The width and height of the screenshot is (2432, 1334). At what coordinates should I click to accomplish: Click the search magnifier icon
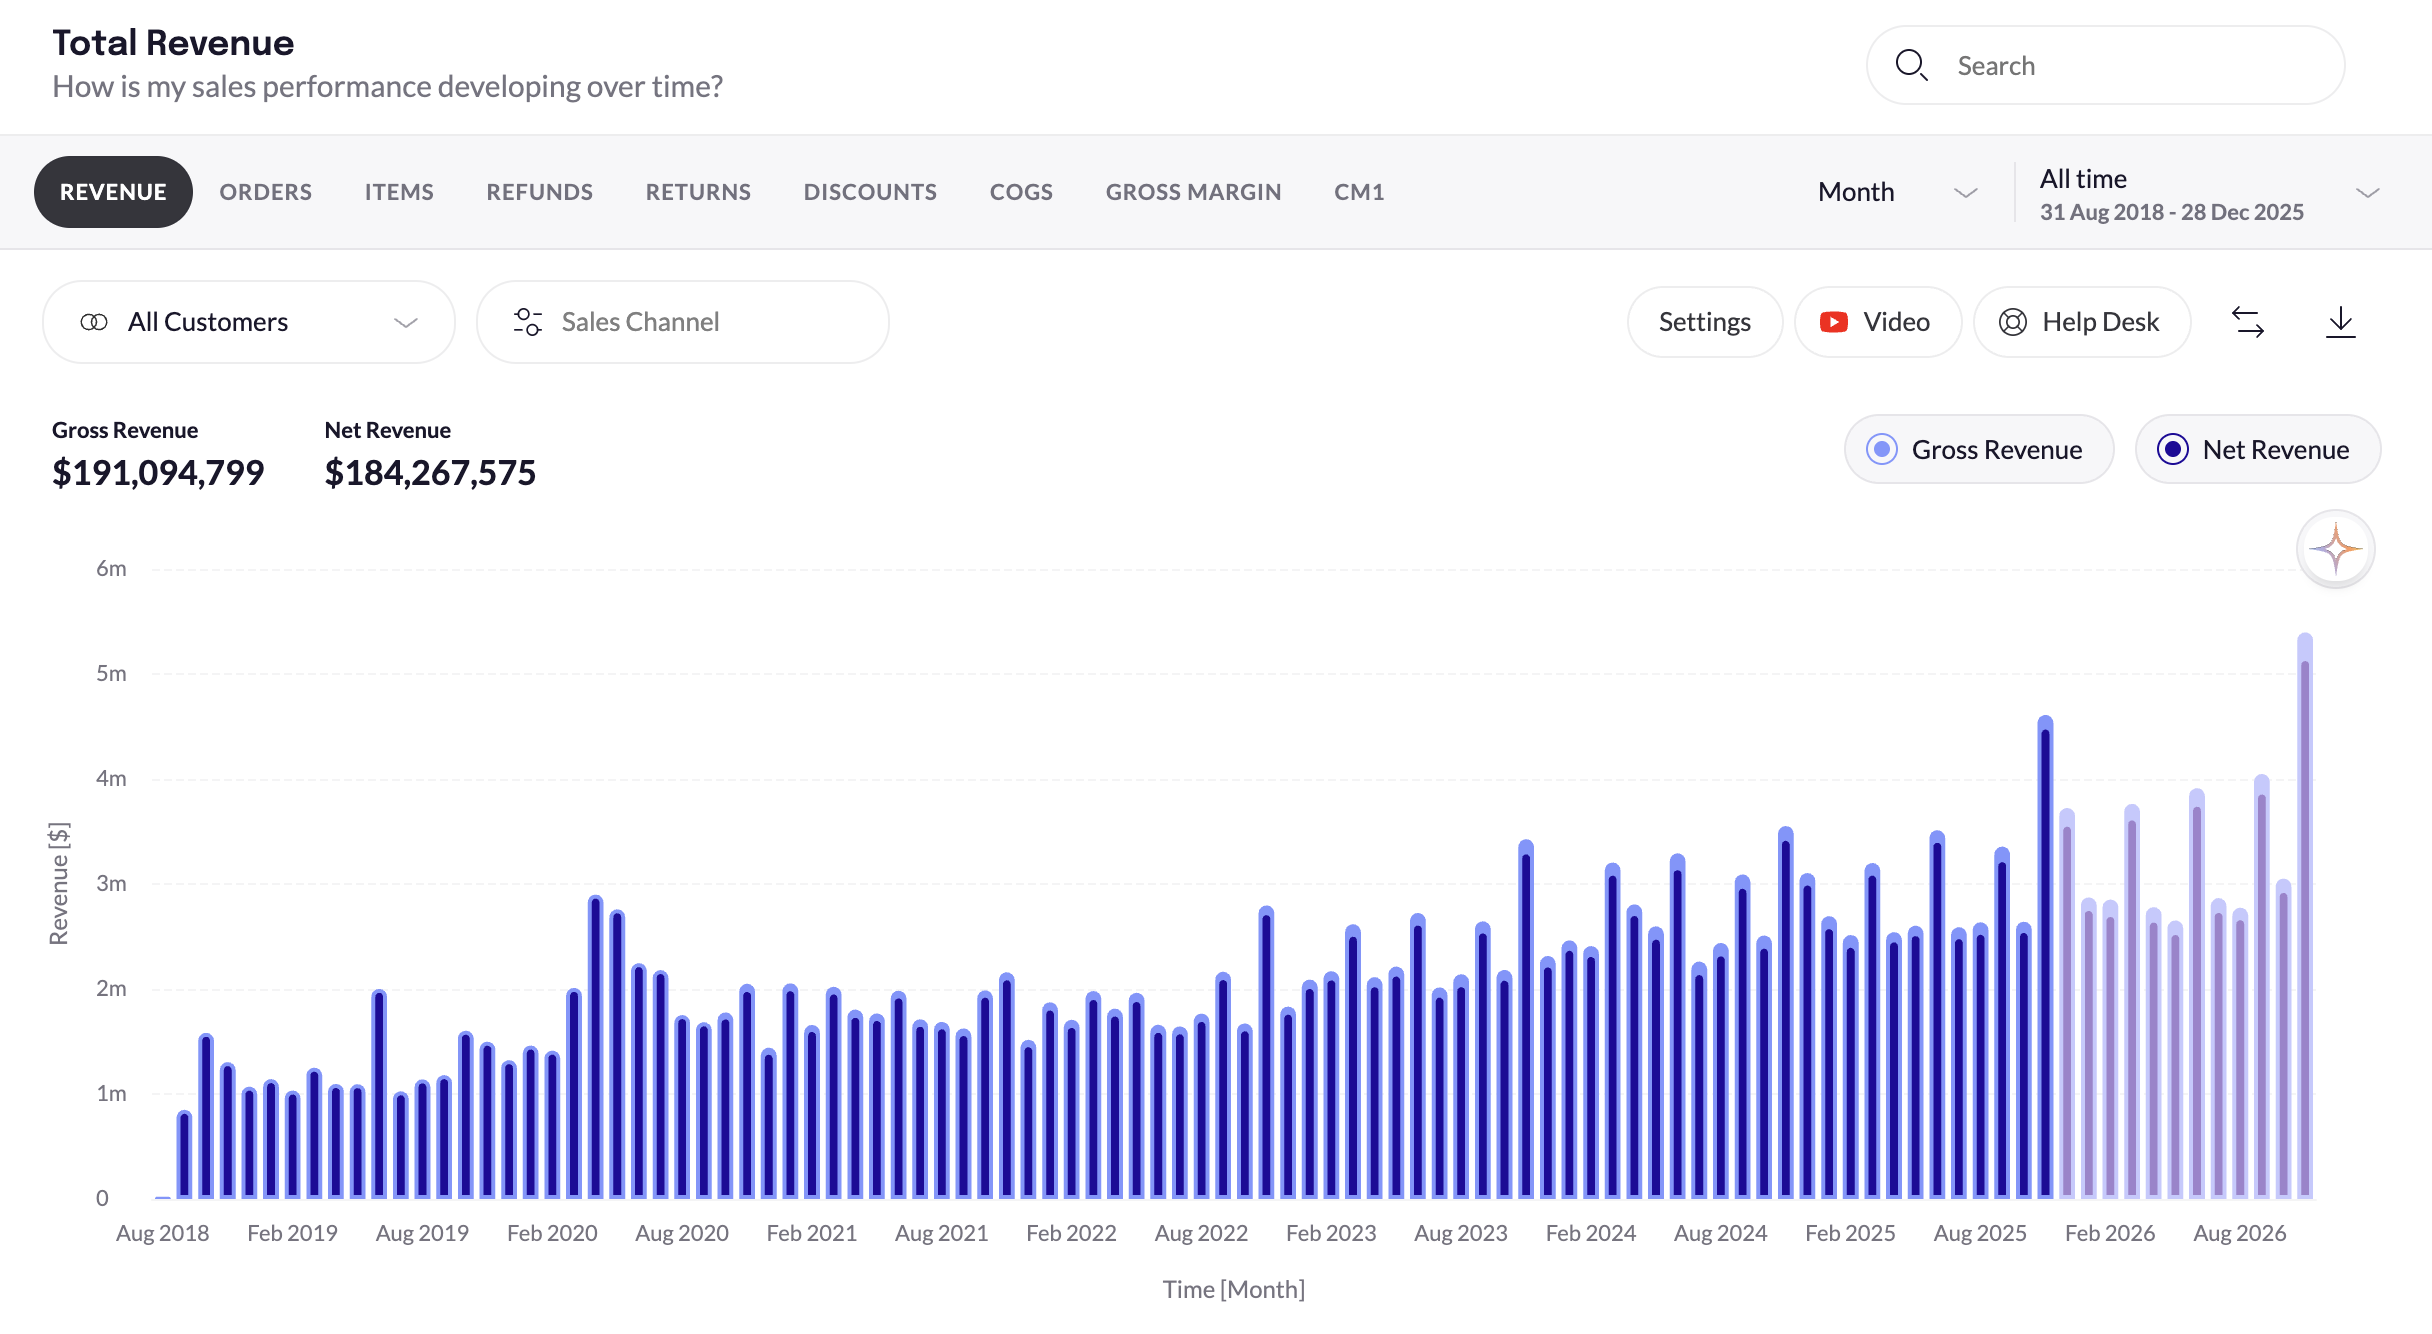pos(1912,65)
